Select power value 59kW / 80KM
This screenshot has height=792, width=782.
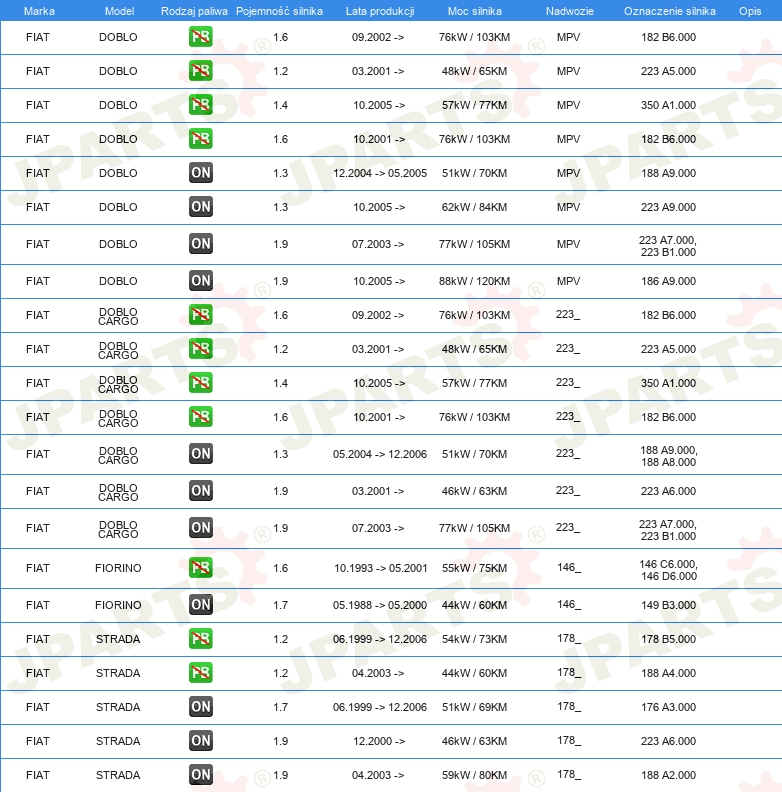[474, 775]
